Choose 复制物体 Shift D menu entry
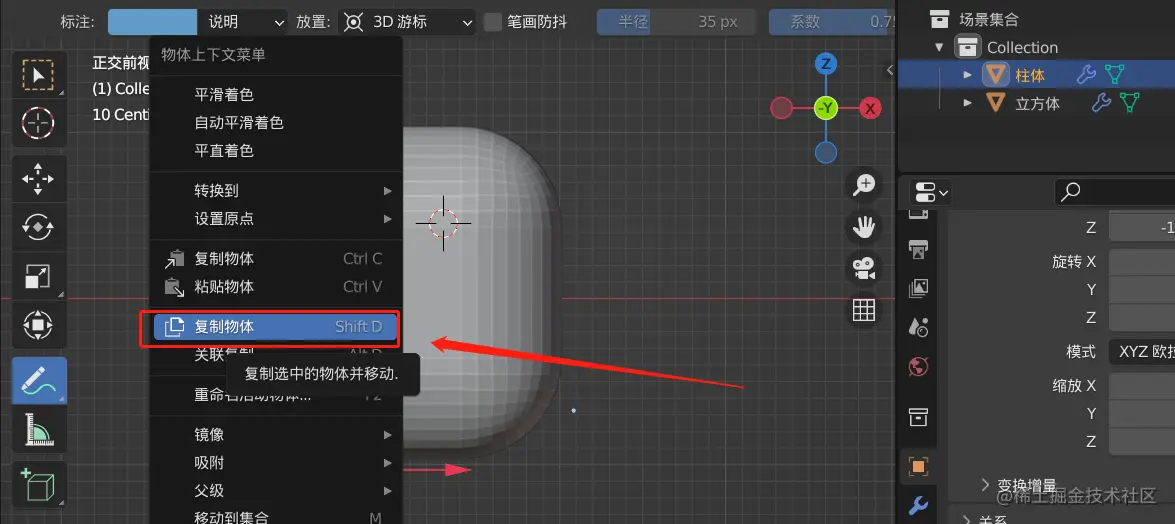This screenshot has width=1175, height=524. [x=276, y=327]
